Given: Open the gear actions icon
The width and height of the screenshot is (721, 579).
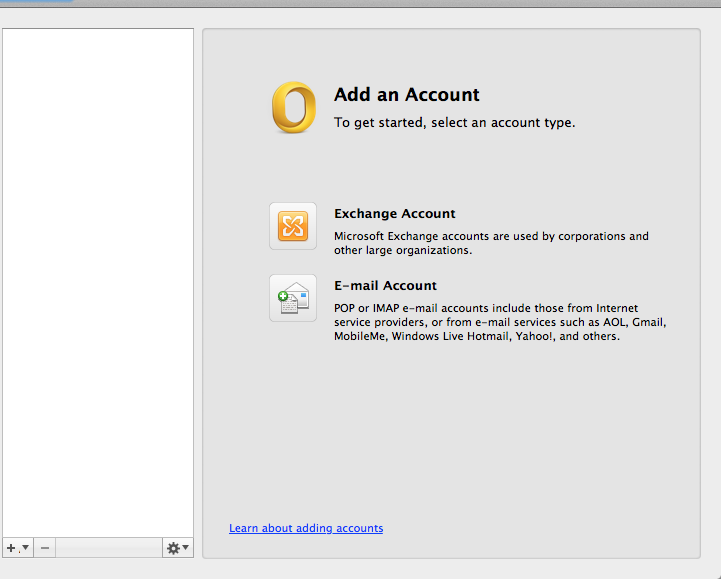Looking at the screenshot, I should [173, 548].
